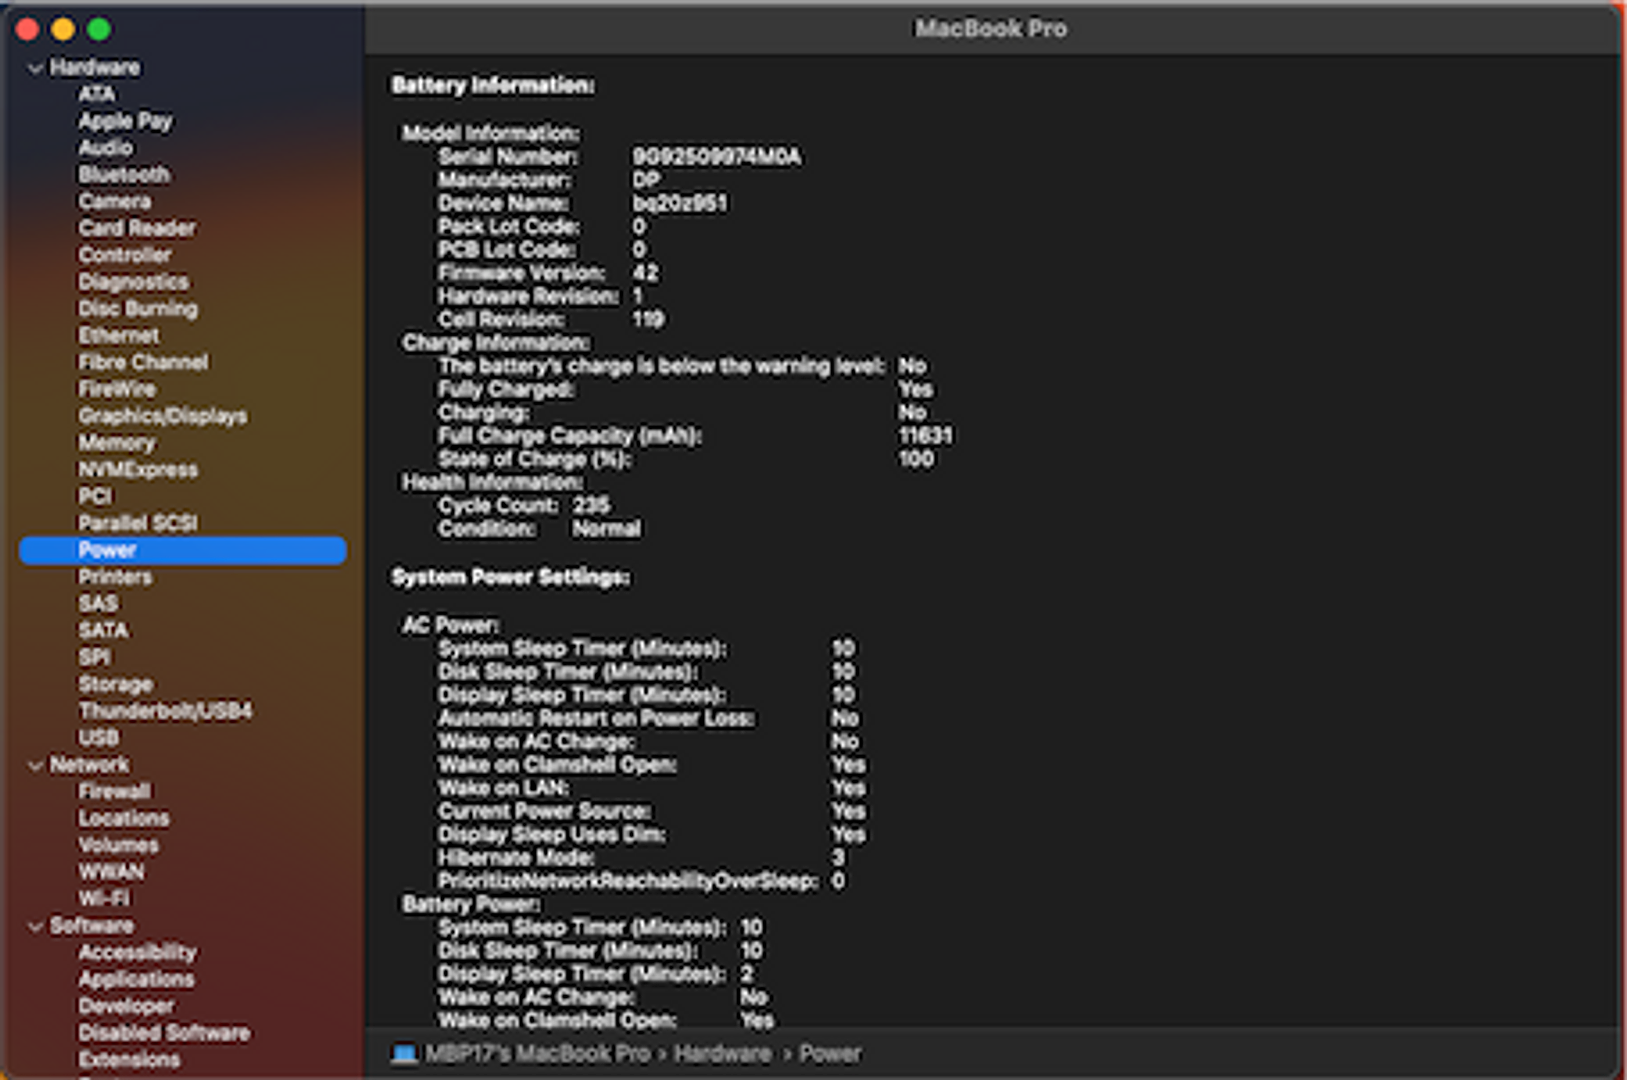Collapse the Software section chevron
Screen dimensions: 1627x1080
click(x=36, y=926)
